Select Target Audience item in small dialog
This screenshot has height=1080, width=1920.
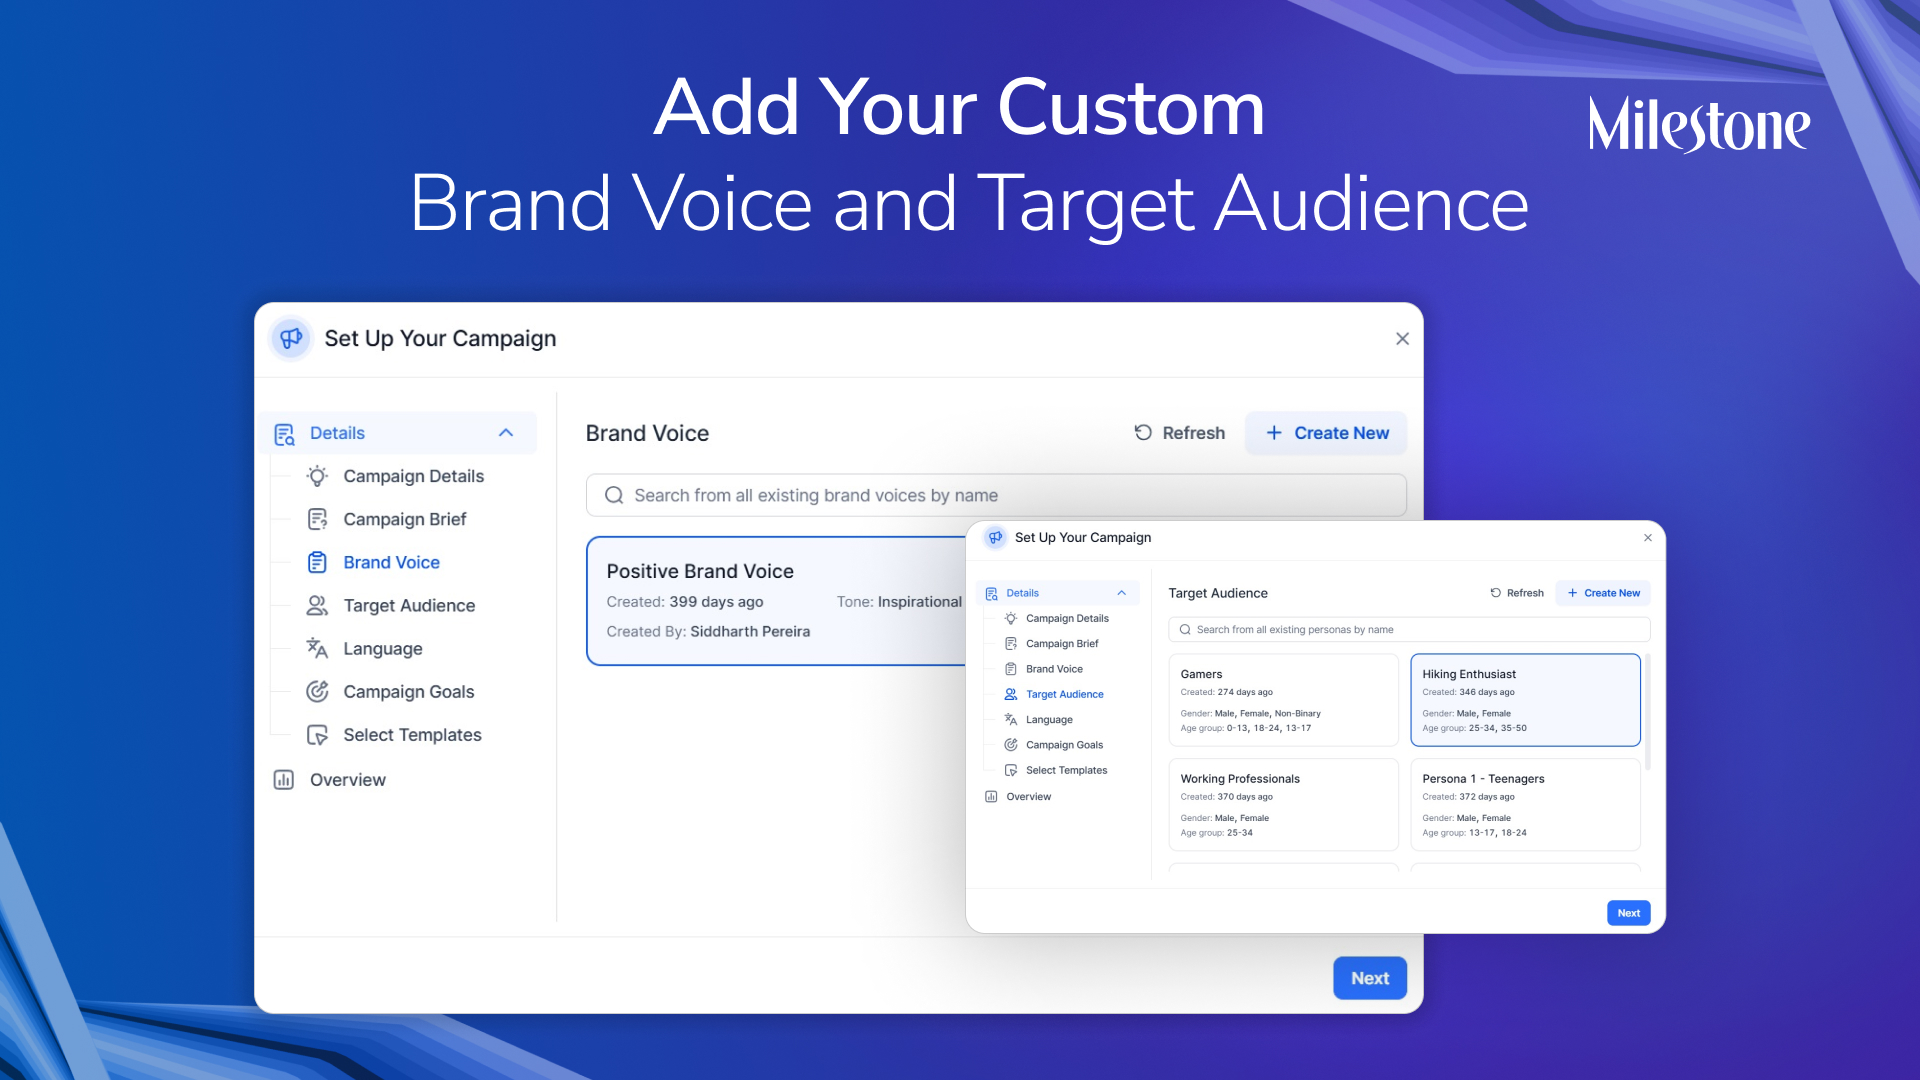point(1064,694)
